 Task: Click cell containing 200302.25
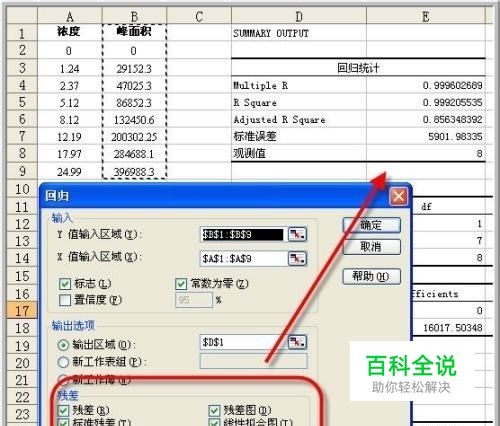134,137
